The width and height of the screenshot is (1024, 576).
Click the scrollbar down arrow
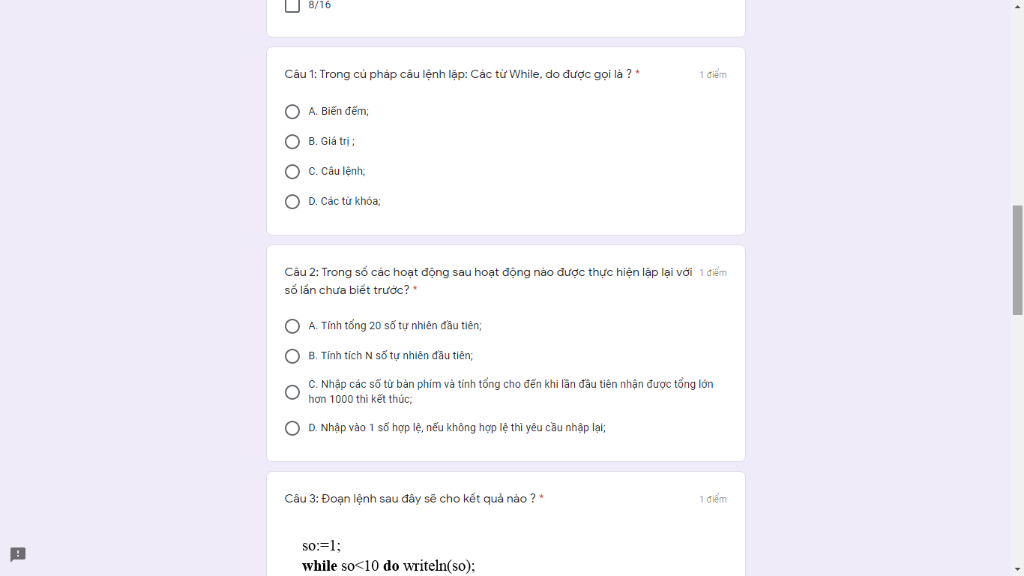tap(1017, 570)
